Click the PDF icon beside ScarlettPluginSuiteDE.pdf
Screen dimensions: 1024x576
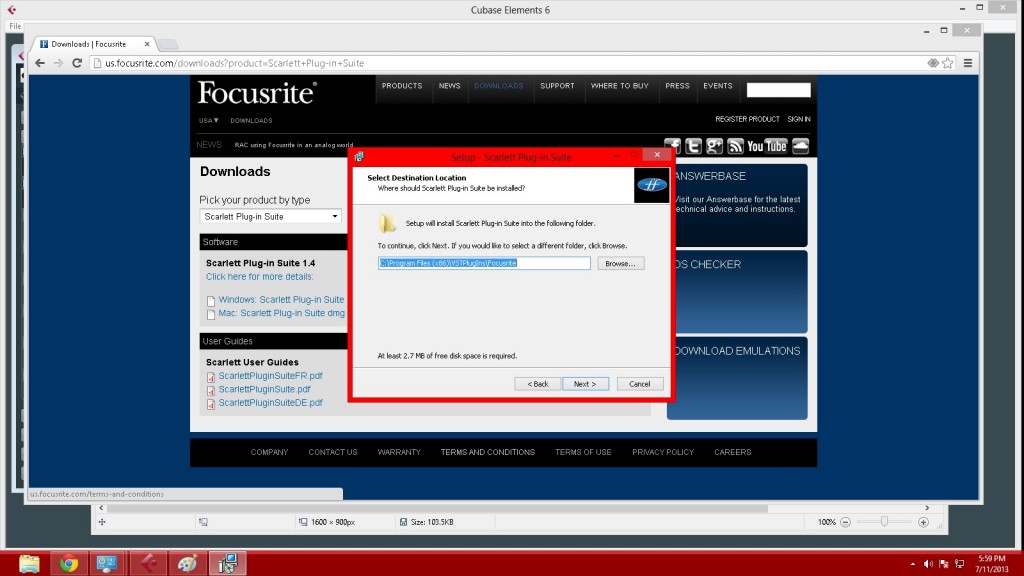(x=210, y=404)
